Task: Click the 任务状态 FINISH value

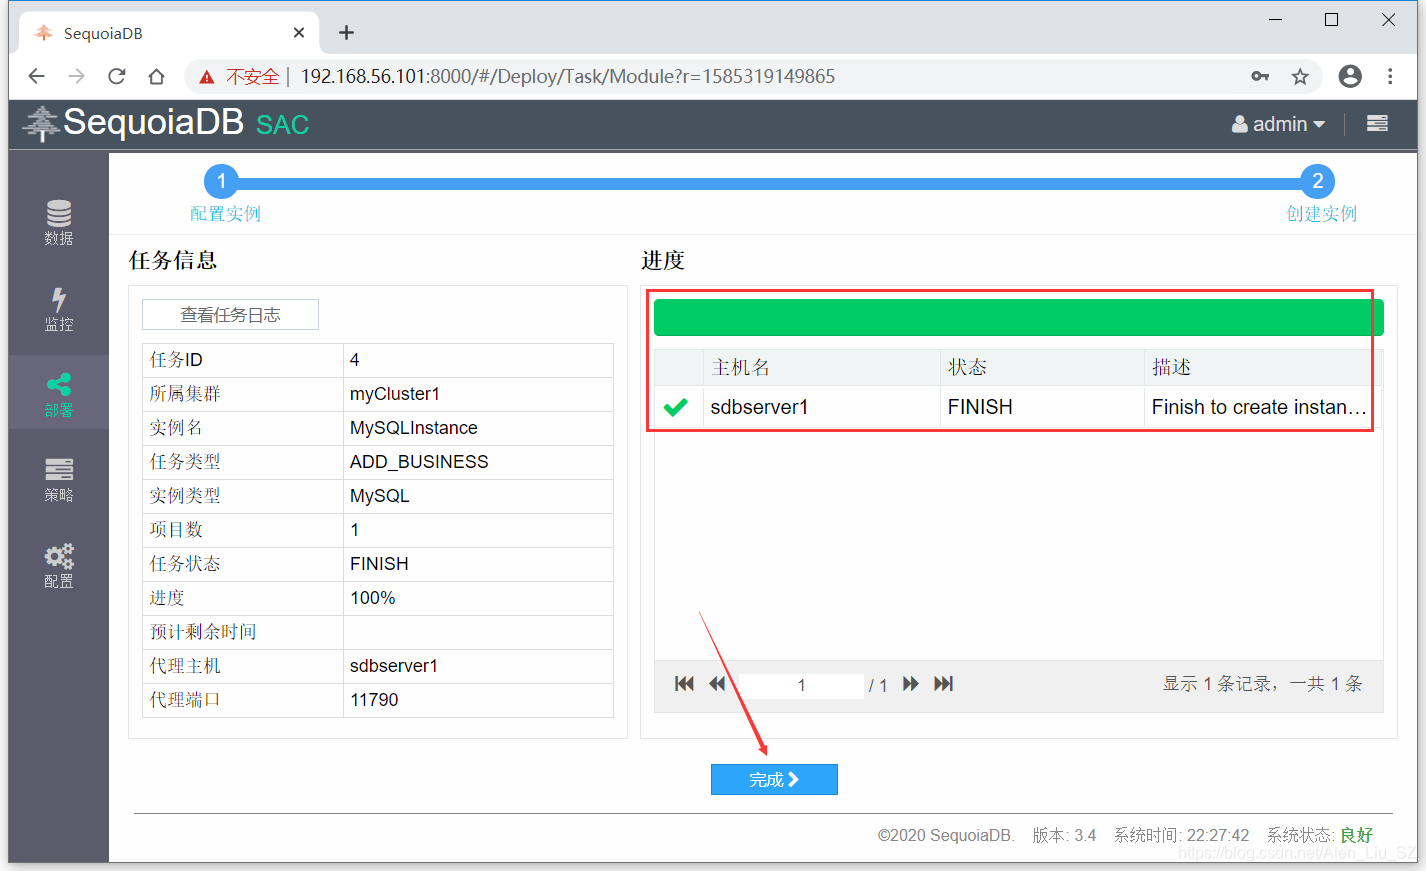Action: [x=379, y=564]
